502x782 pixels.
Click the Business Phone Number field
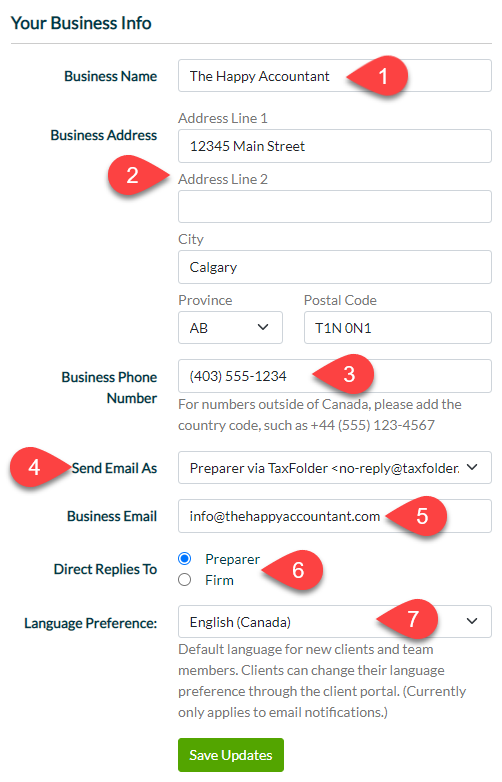pyautogui.click(x=335, y=376)
